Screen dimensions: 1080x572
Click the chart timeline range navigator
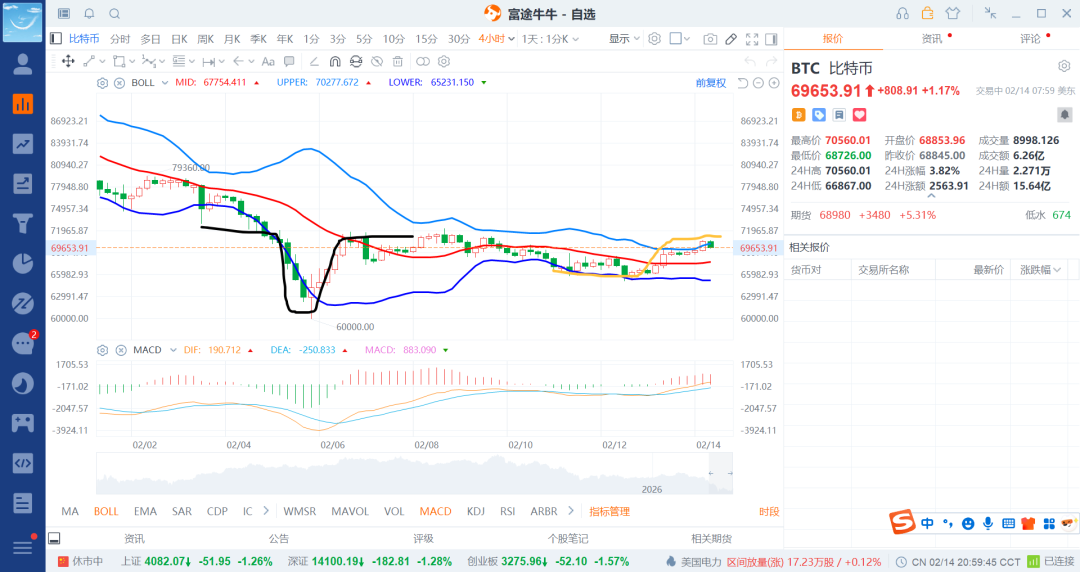tap(415, 473)
